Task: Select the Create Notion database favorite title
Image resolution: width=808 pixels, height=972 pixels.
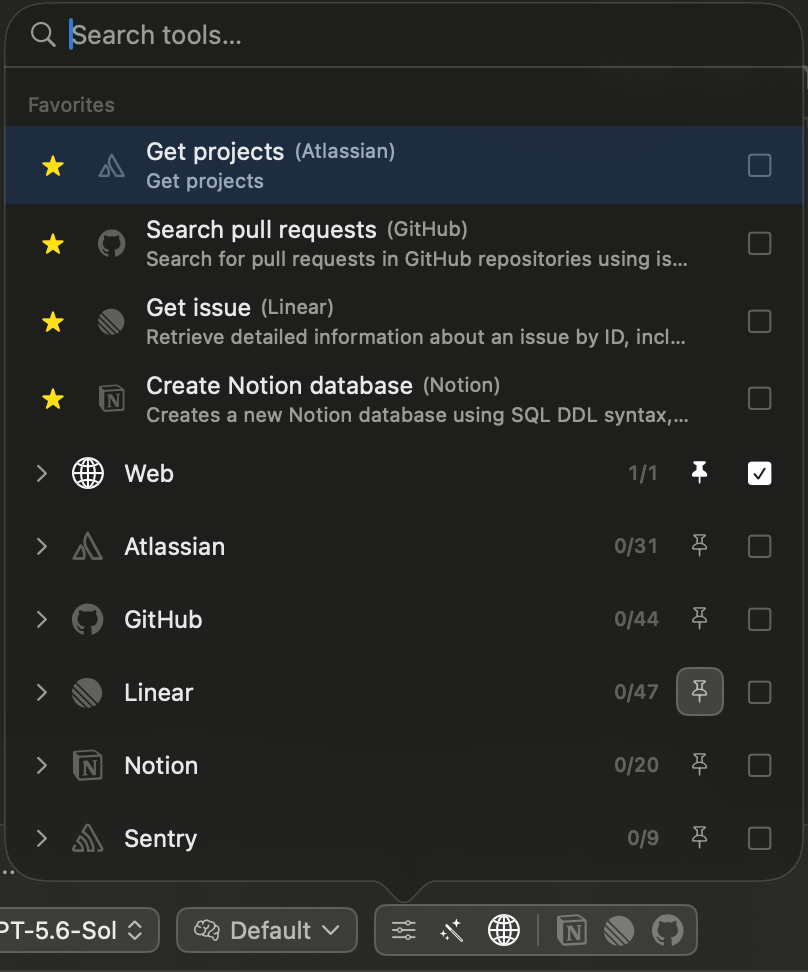Action: click(x=280, y=386)
